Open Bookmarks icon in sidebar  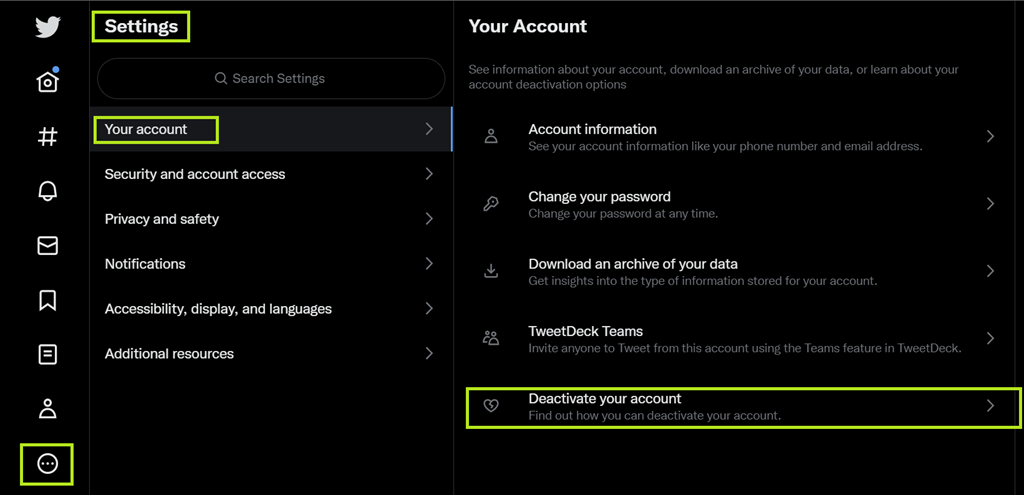tap(47, 300)
